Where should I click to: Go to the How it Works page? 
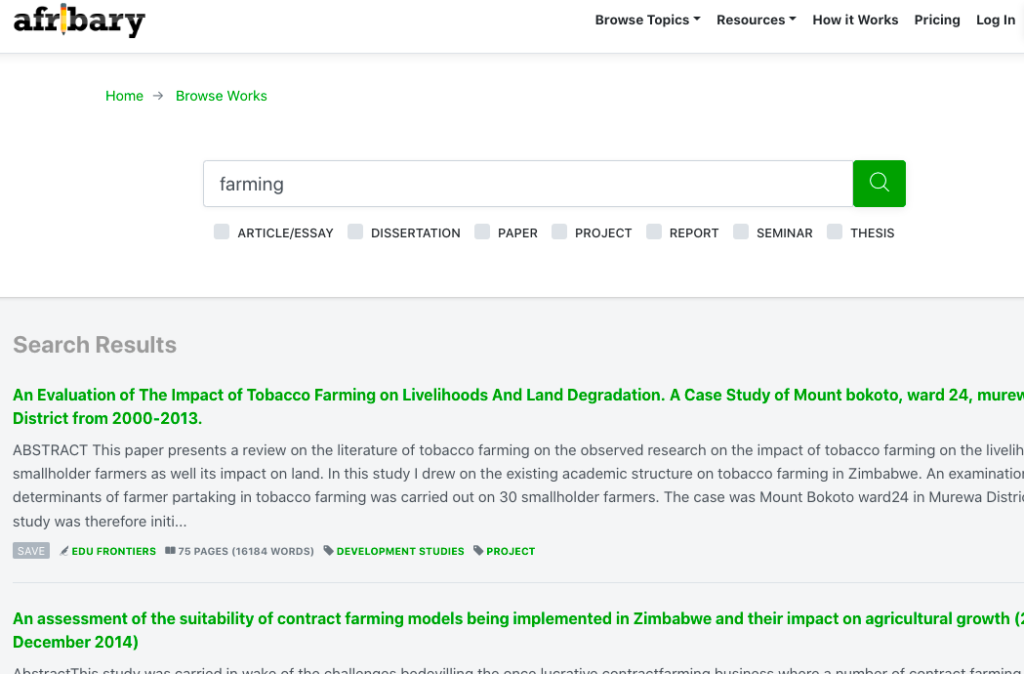click(x=855, y=20)
